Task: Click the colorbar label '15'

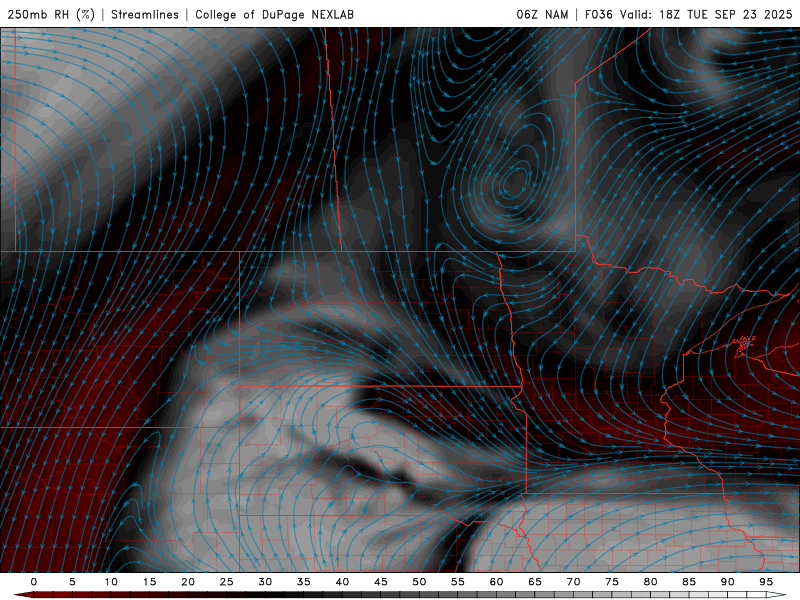Action: [149, 582]
